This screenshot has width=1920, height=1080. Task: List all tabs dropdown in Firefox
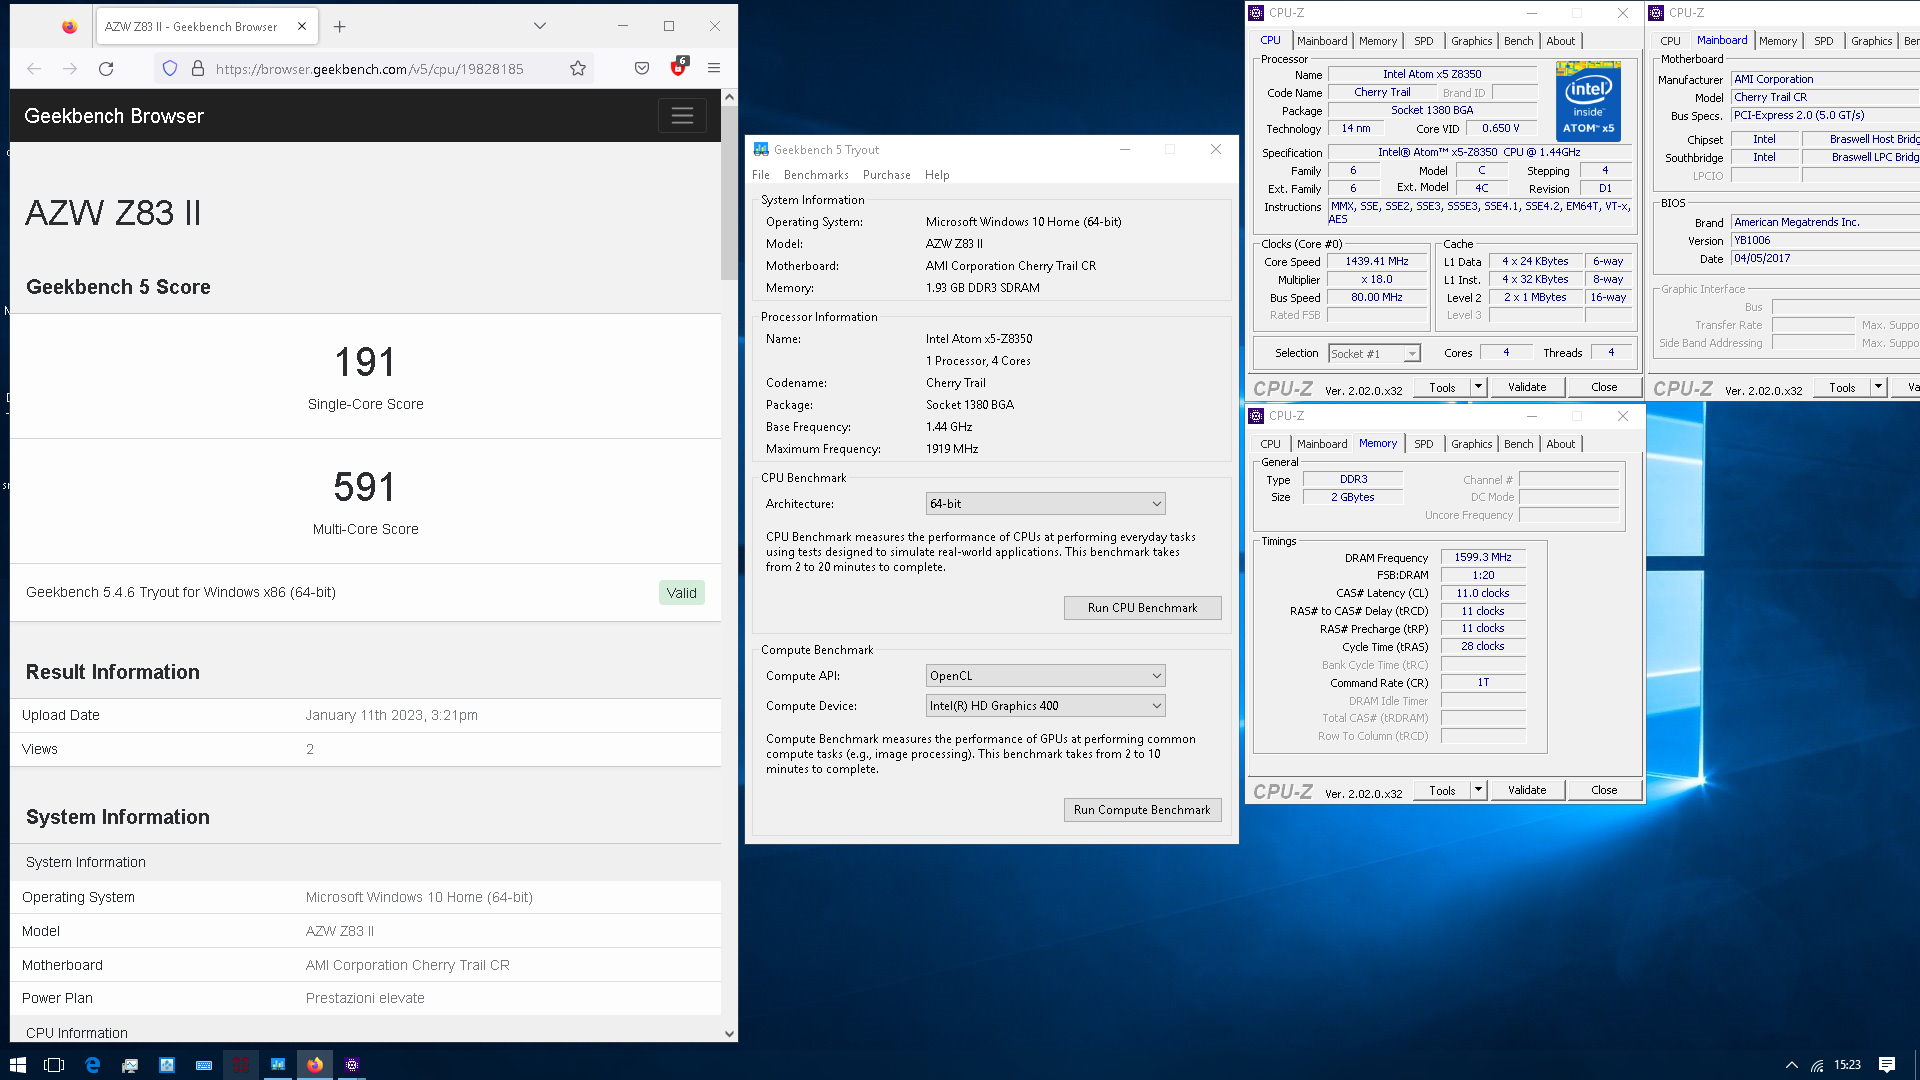pyautogui.click(x=540, y=26)
